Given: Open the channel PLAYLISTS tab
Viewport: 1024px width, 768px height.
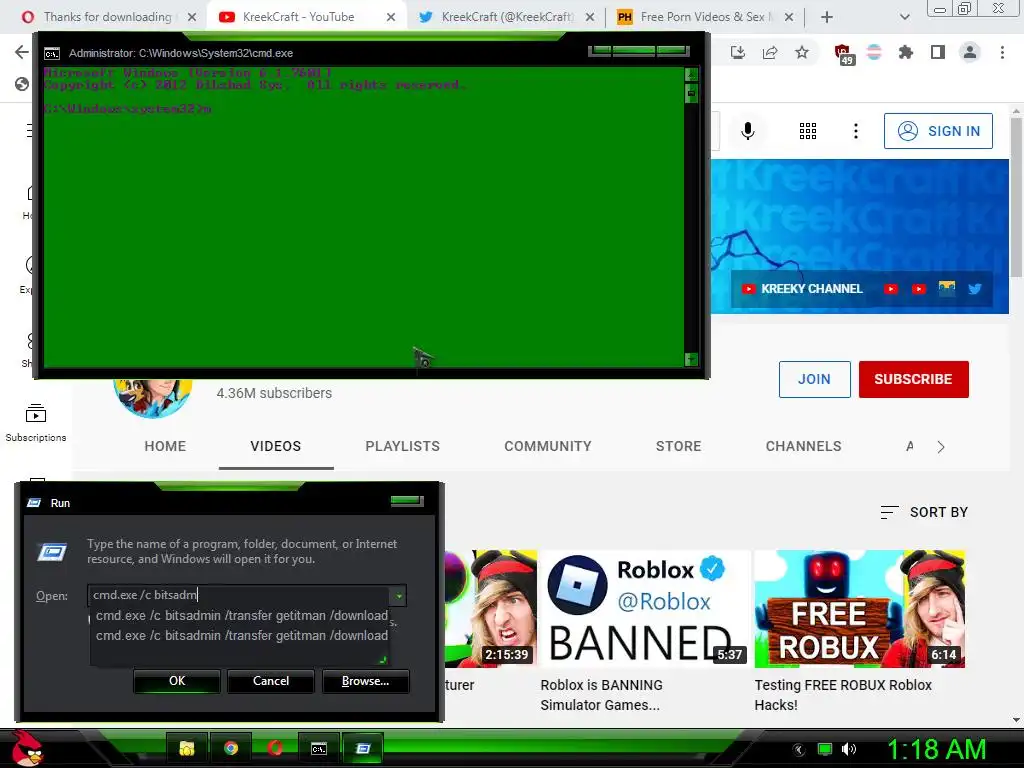Looking at the screenshot, I should [402, 446].
